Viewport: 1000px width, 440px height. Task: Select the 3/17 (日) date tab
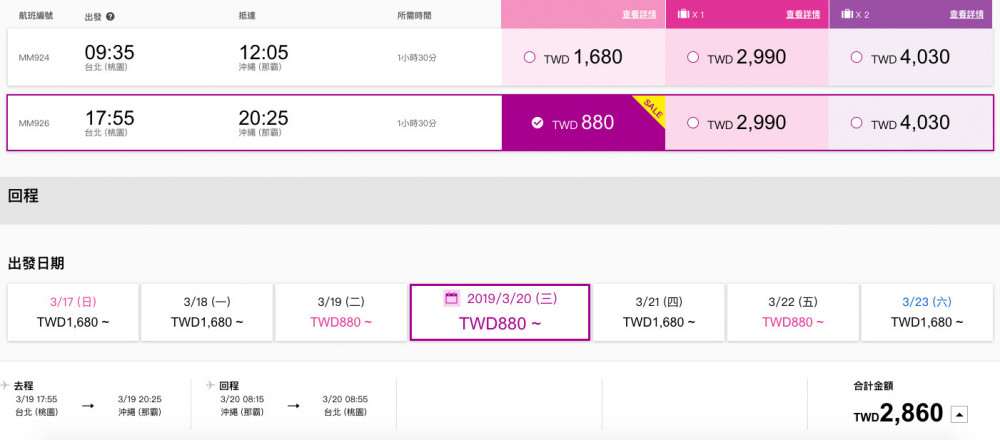72,311
